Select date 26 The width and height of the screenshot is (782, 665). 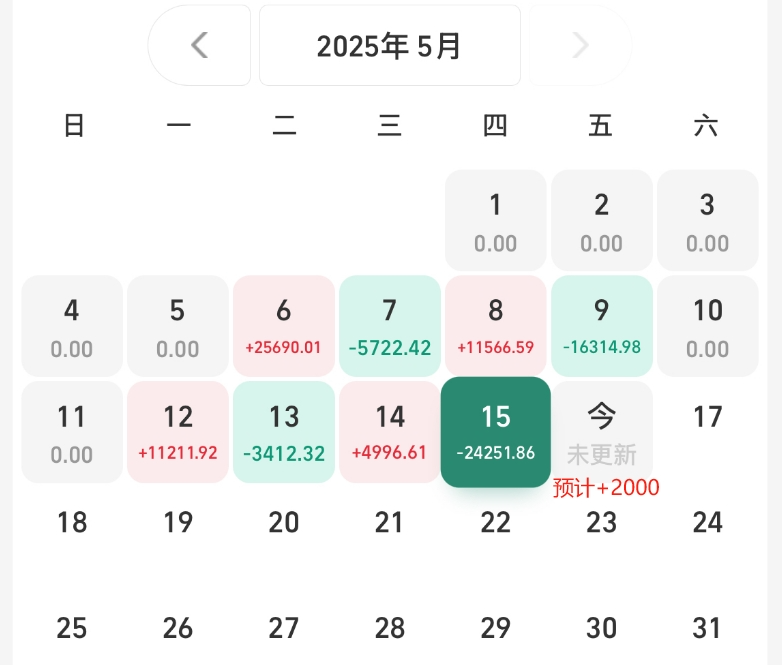click(x=178, y=628)
